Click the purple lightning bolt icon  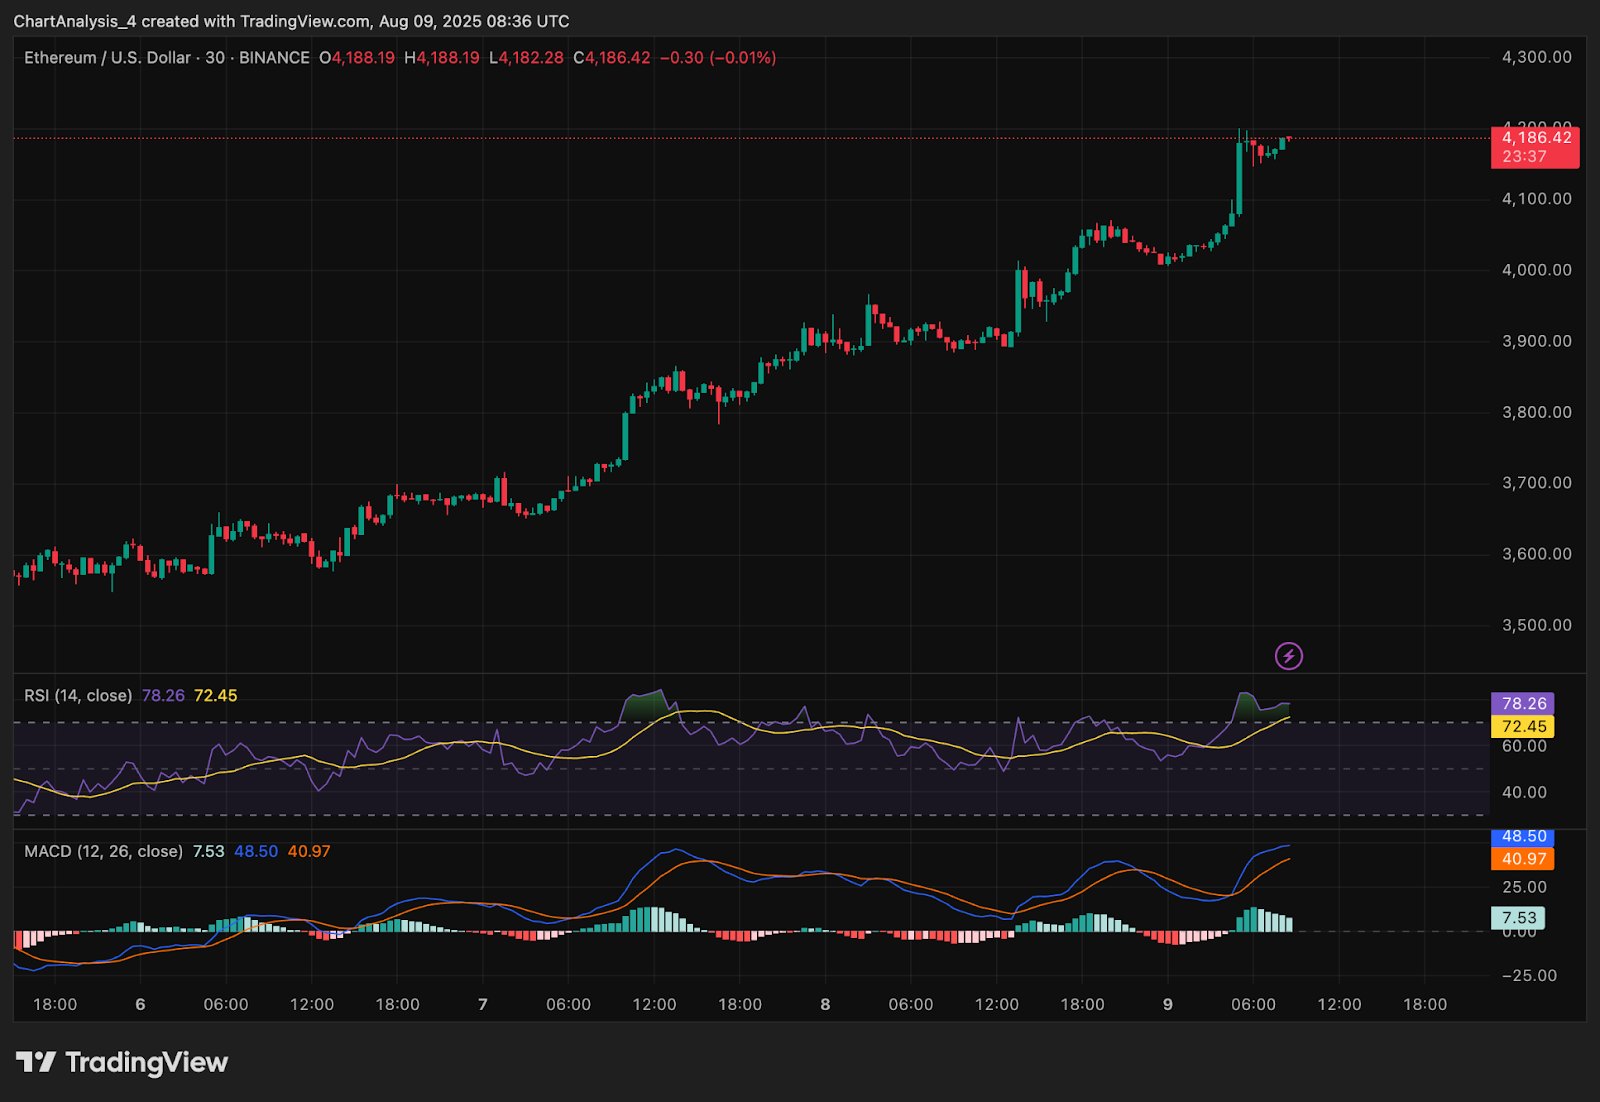(x=1289, y=656)
